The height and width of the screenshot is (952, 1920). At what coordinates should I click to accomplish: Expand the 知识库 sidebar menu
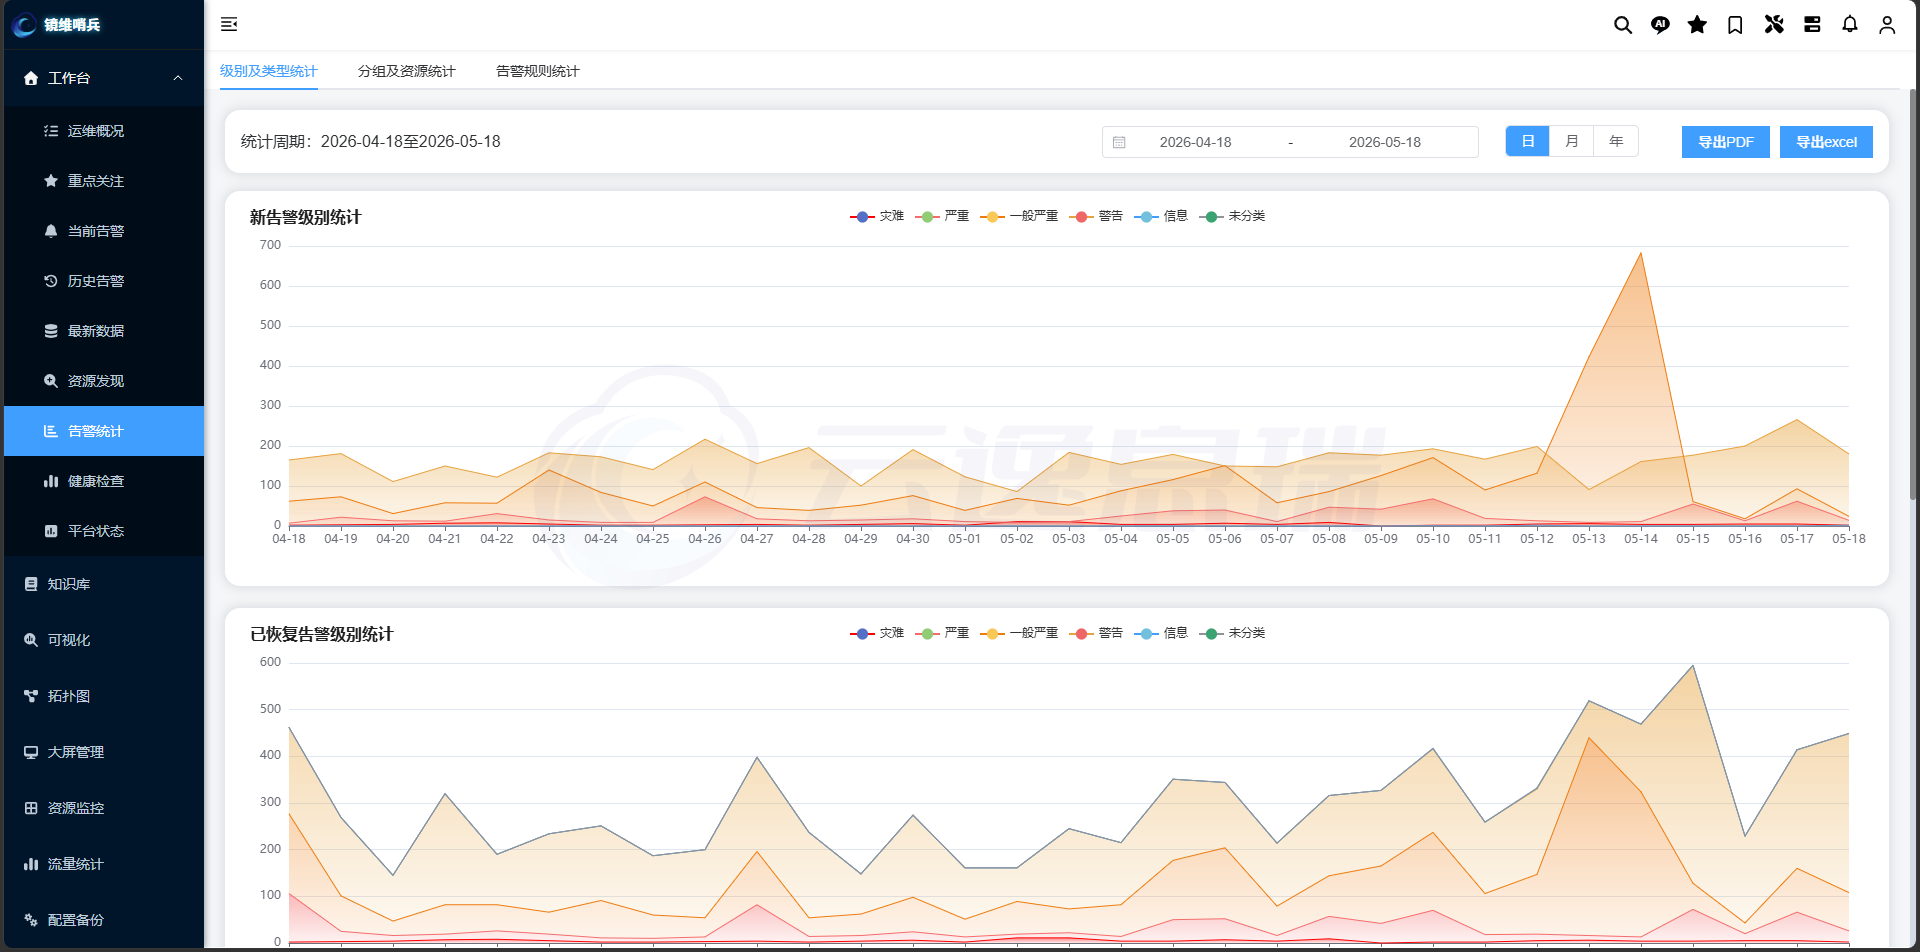tap(104, 584)
